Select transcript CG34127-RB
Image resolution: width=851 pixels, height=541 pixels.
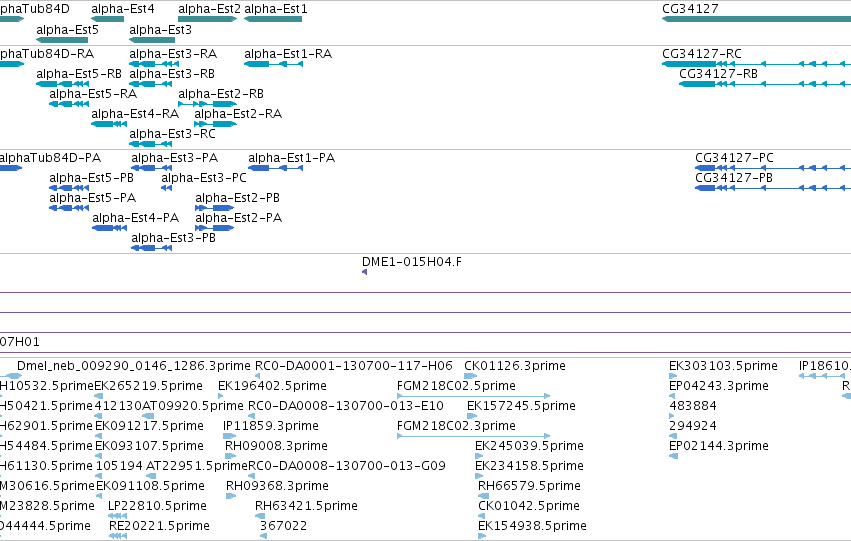click(x=765, y=84)
